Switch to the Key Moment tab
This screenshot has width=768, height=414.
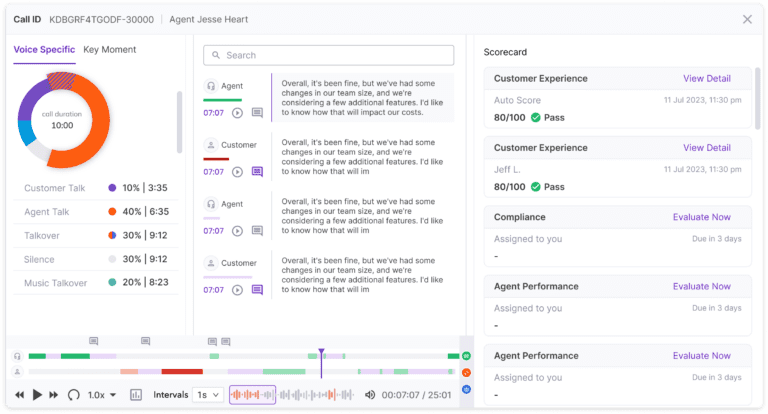110,49
